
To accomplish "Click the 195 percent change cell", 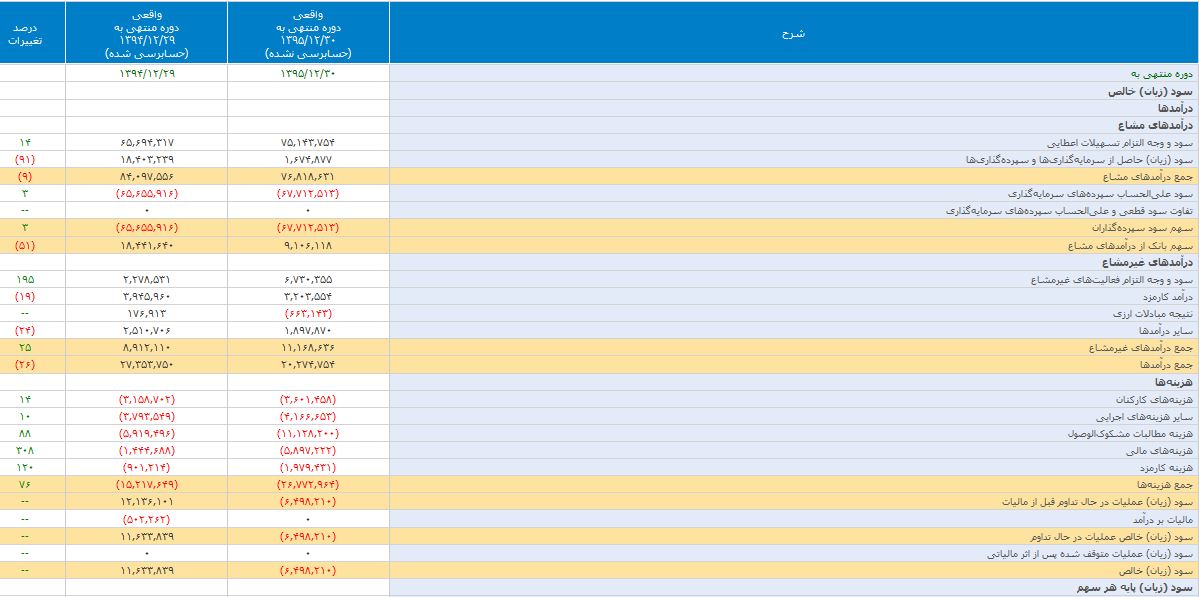I will coord(25,279).
